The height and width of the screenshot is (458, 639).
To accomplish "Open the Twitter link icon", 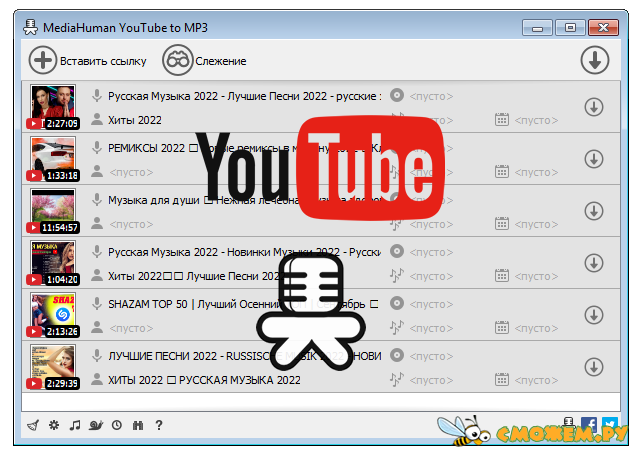I will tap(609, 424).
